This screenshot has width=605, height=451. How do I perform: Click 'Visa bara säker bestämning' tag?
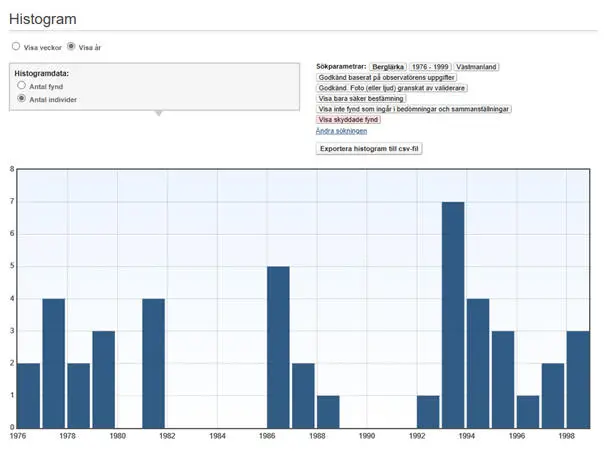tap(361, 99)
